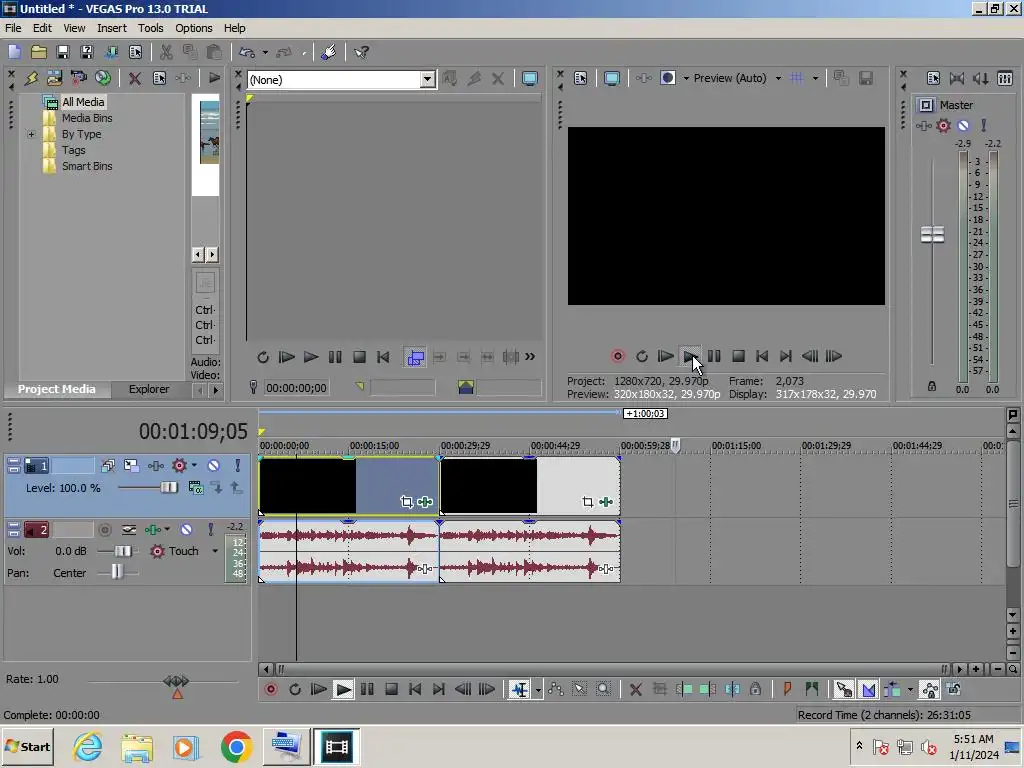Stop playback in video preview panel
Screen dimensions: 1024x768
click(x=739, y=356)
